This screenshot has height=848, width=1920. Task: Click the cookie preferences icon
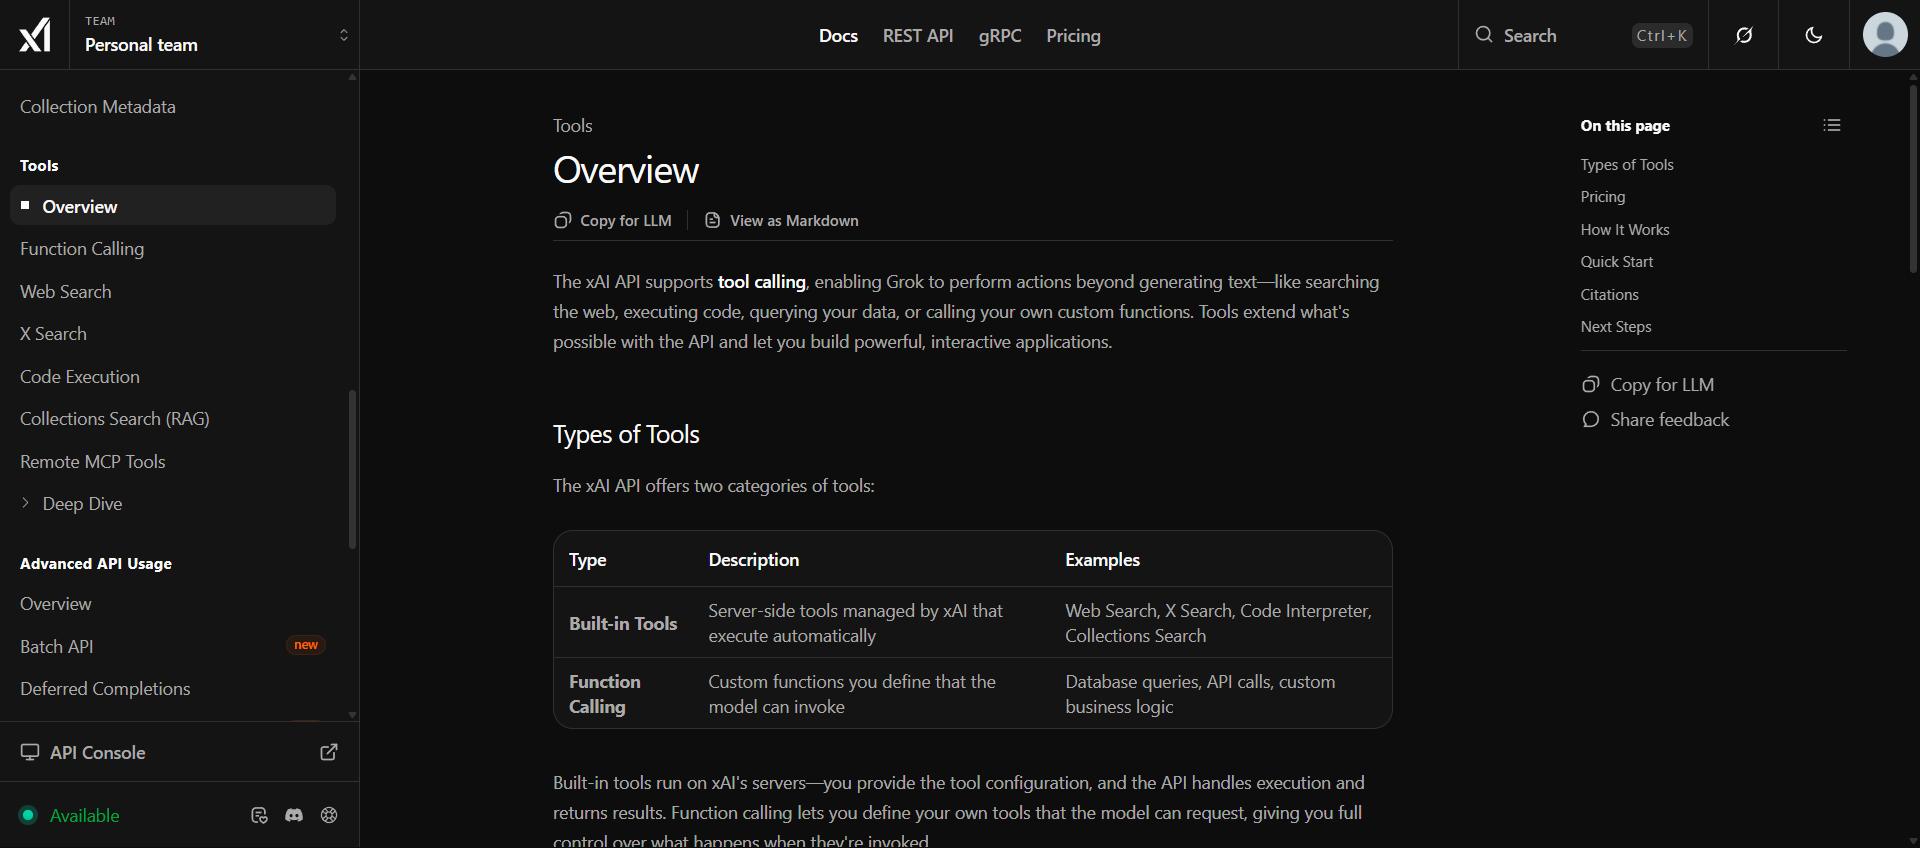point(259,815)
